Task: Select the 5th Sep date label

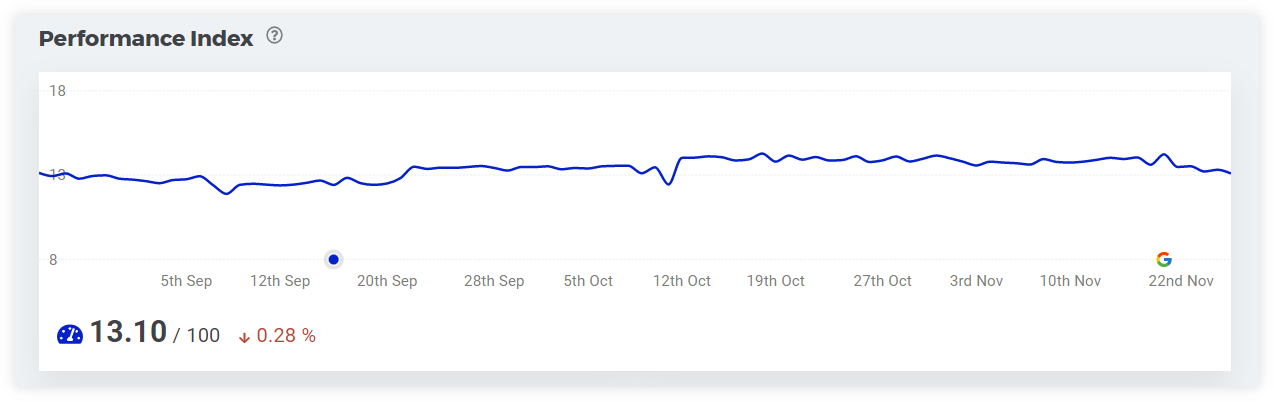Action: (186, 281)
